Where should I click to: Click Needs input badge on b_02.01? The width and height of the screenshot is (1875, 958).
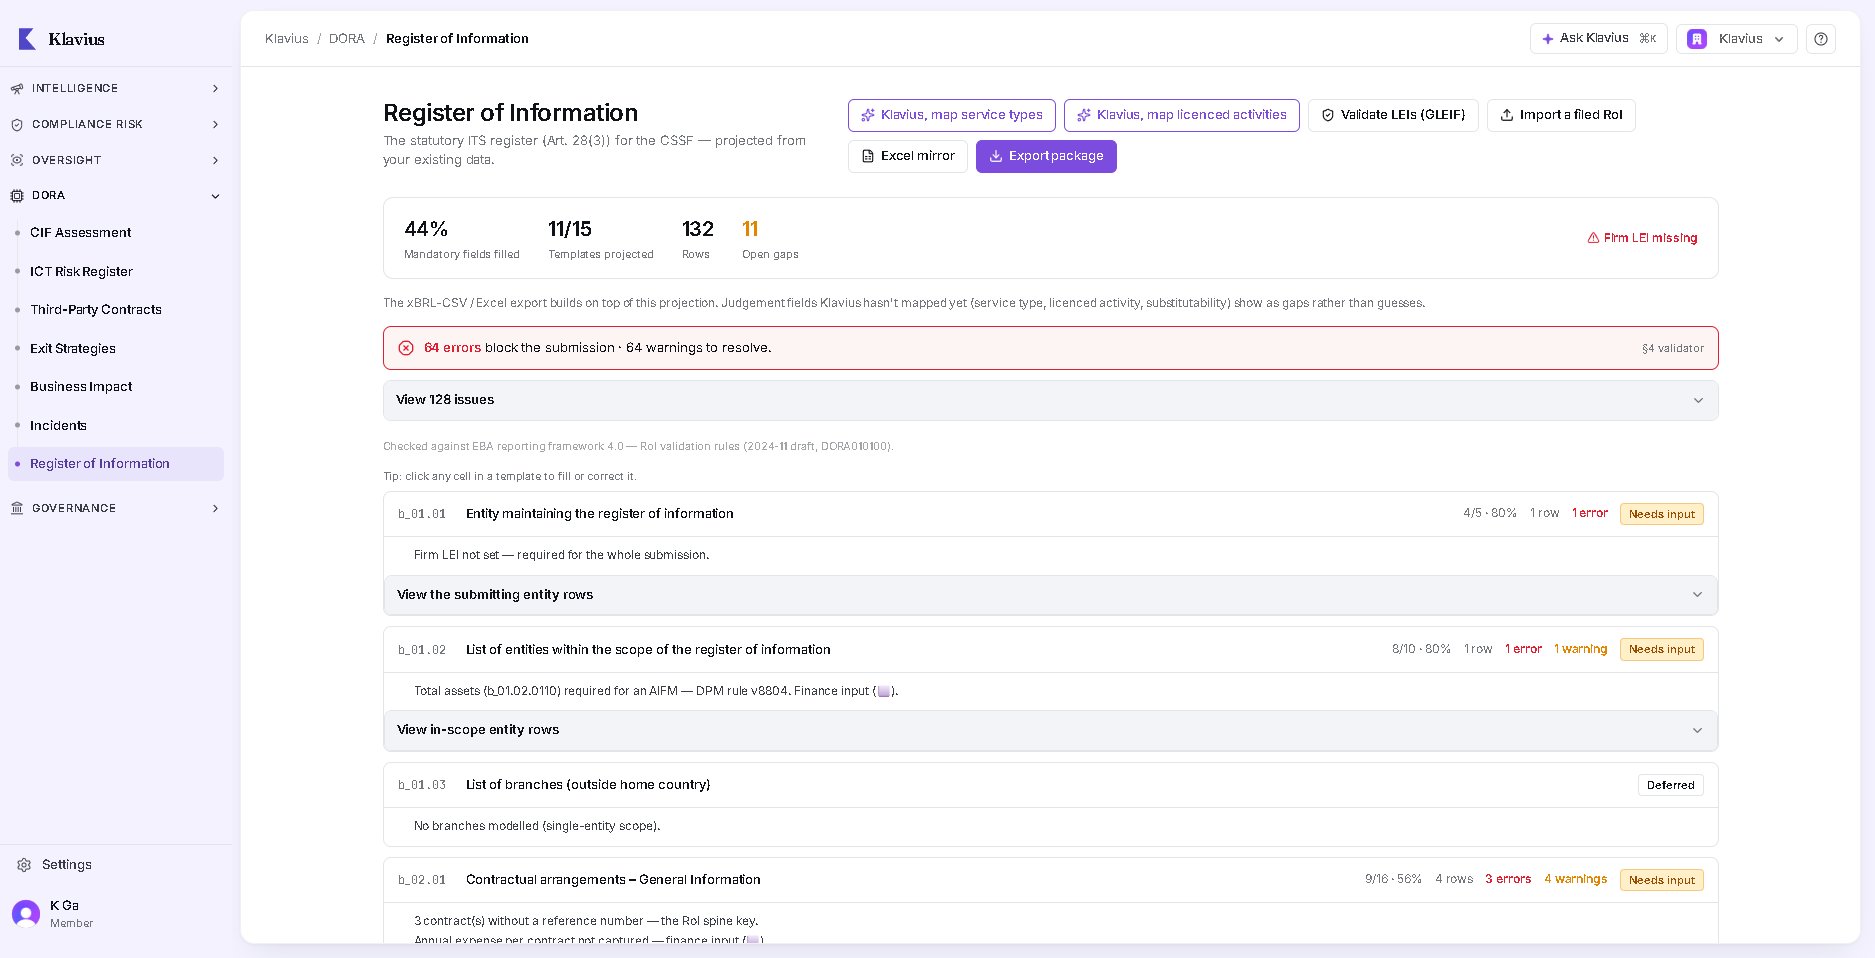point(1662,880)
